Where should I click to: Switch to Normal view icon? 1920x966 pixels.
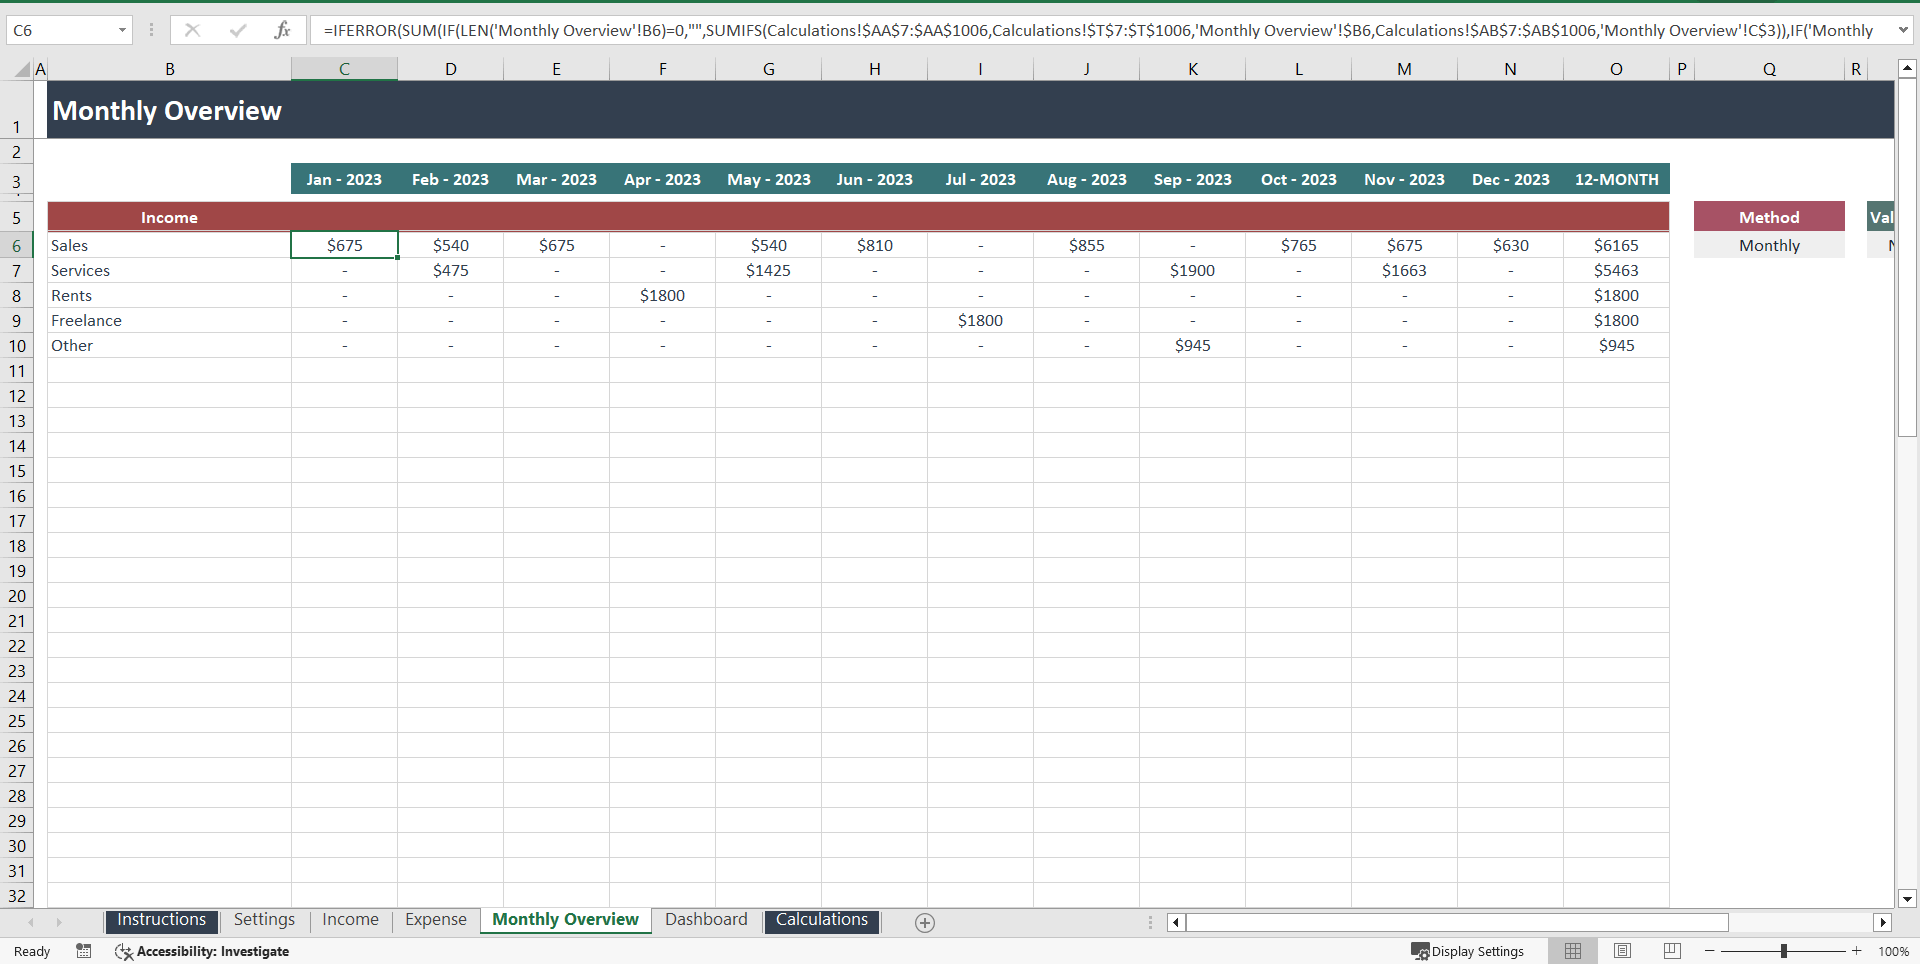click(x=1573, y=951)
